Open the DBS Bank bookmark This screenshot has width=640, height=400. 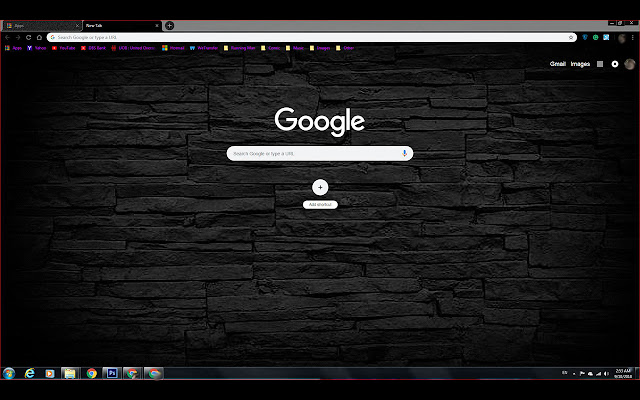pos(93,48)
